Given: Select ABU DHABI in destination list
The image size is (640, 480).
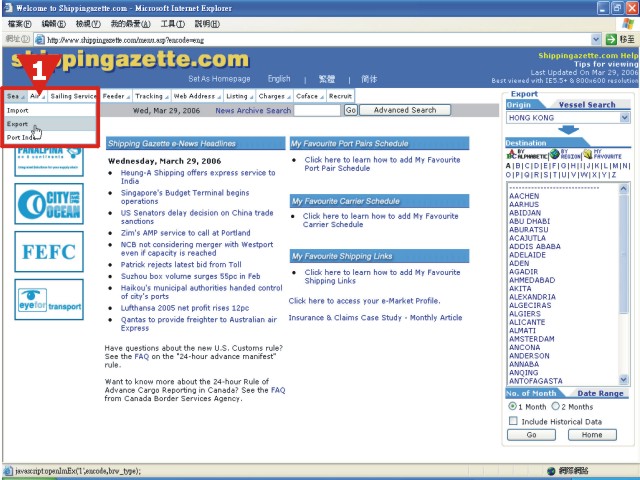Looking at the screenshot, I should (x=529, y=221).
